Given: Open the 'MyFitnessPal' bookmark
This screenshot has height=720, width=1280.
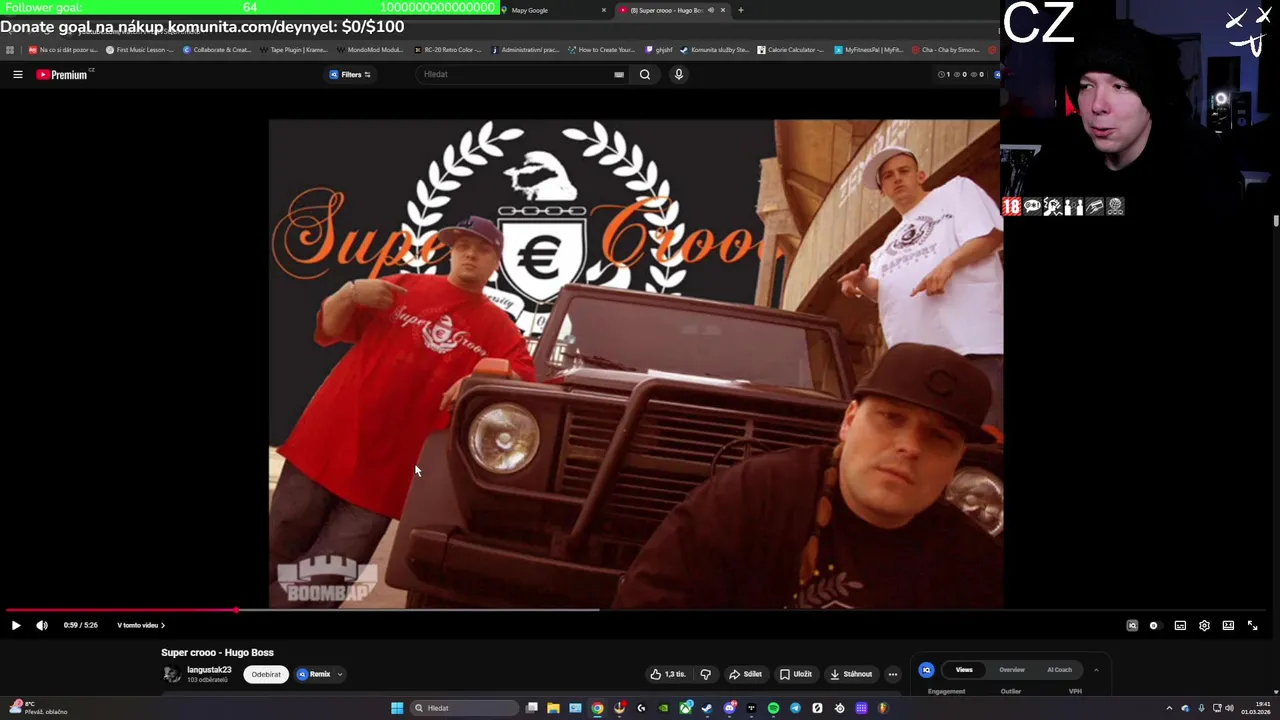Looking at the screenshot, I should [x=868, y=49].
